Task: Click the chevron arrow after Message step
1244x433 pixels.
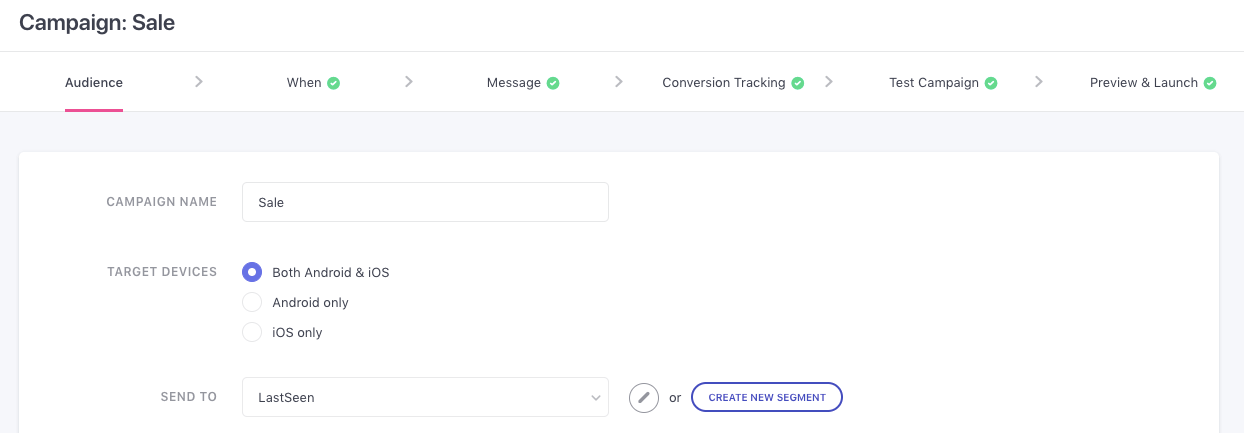Action: [619, 82]
